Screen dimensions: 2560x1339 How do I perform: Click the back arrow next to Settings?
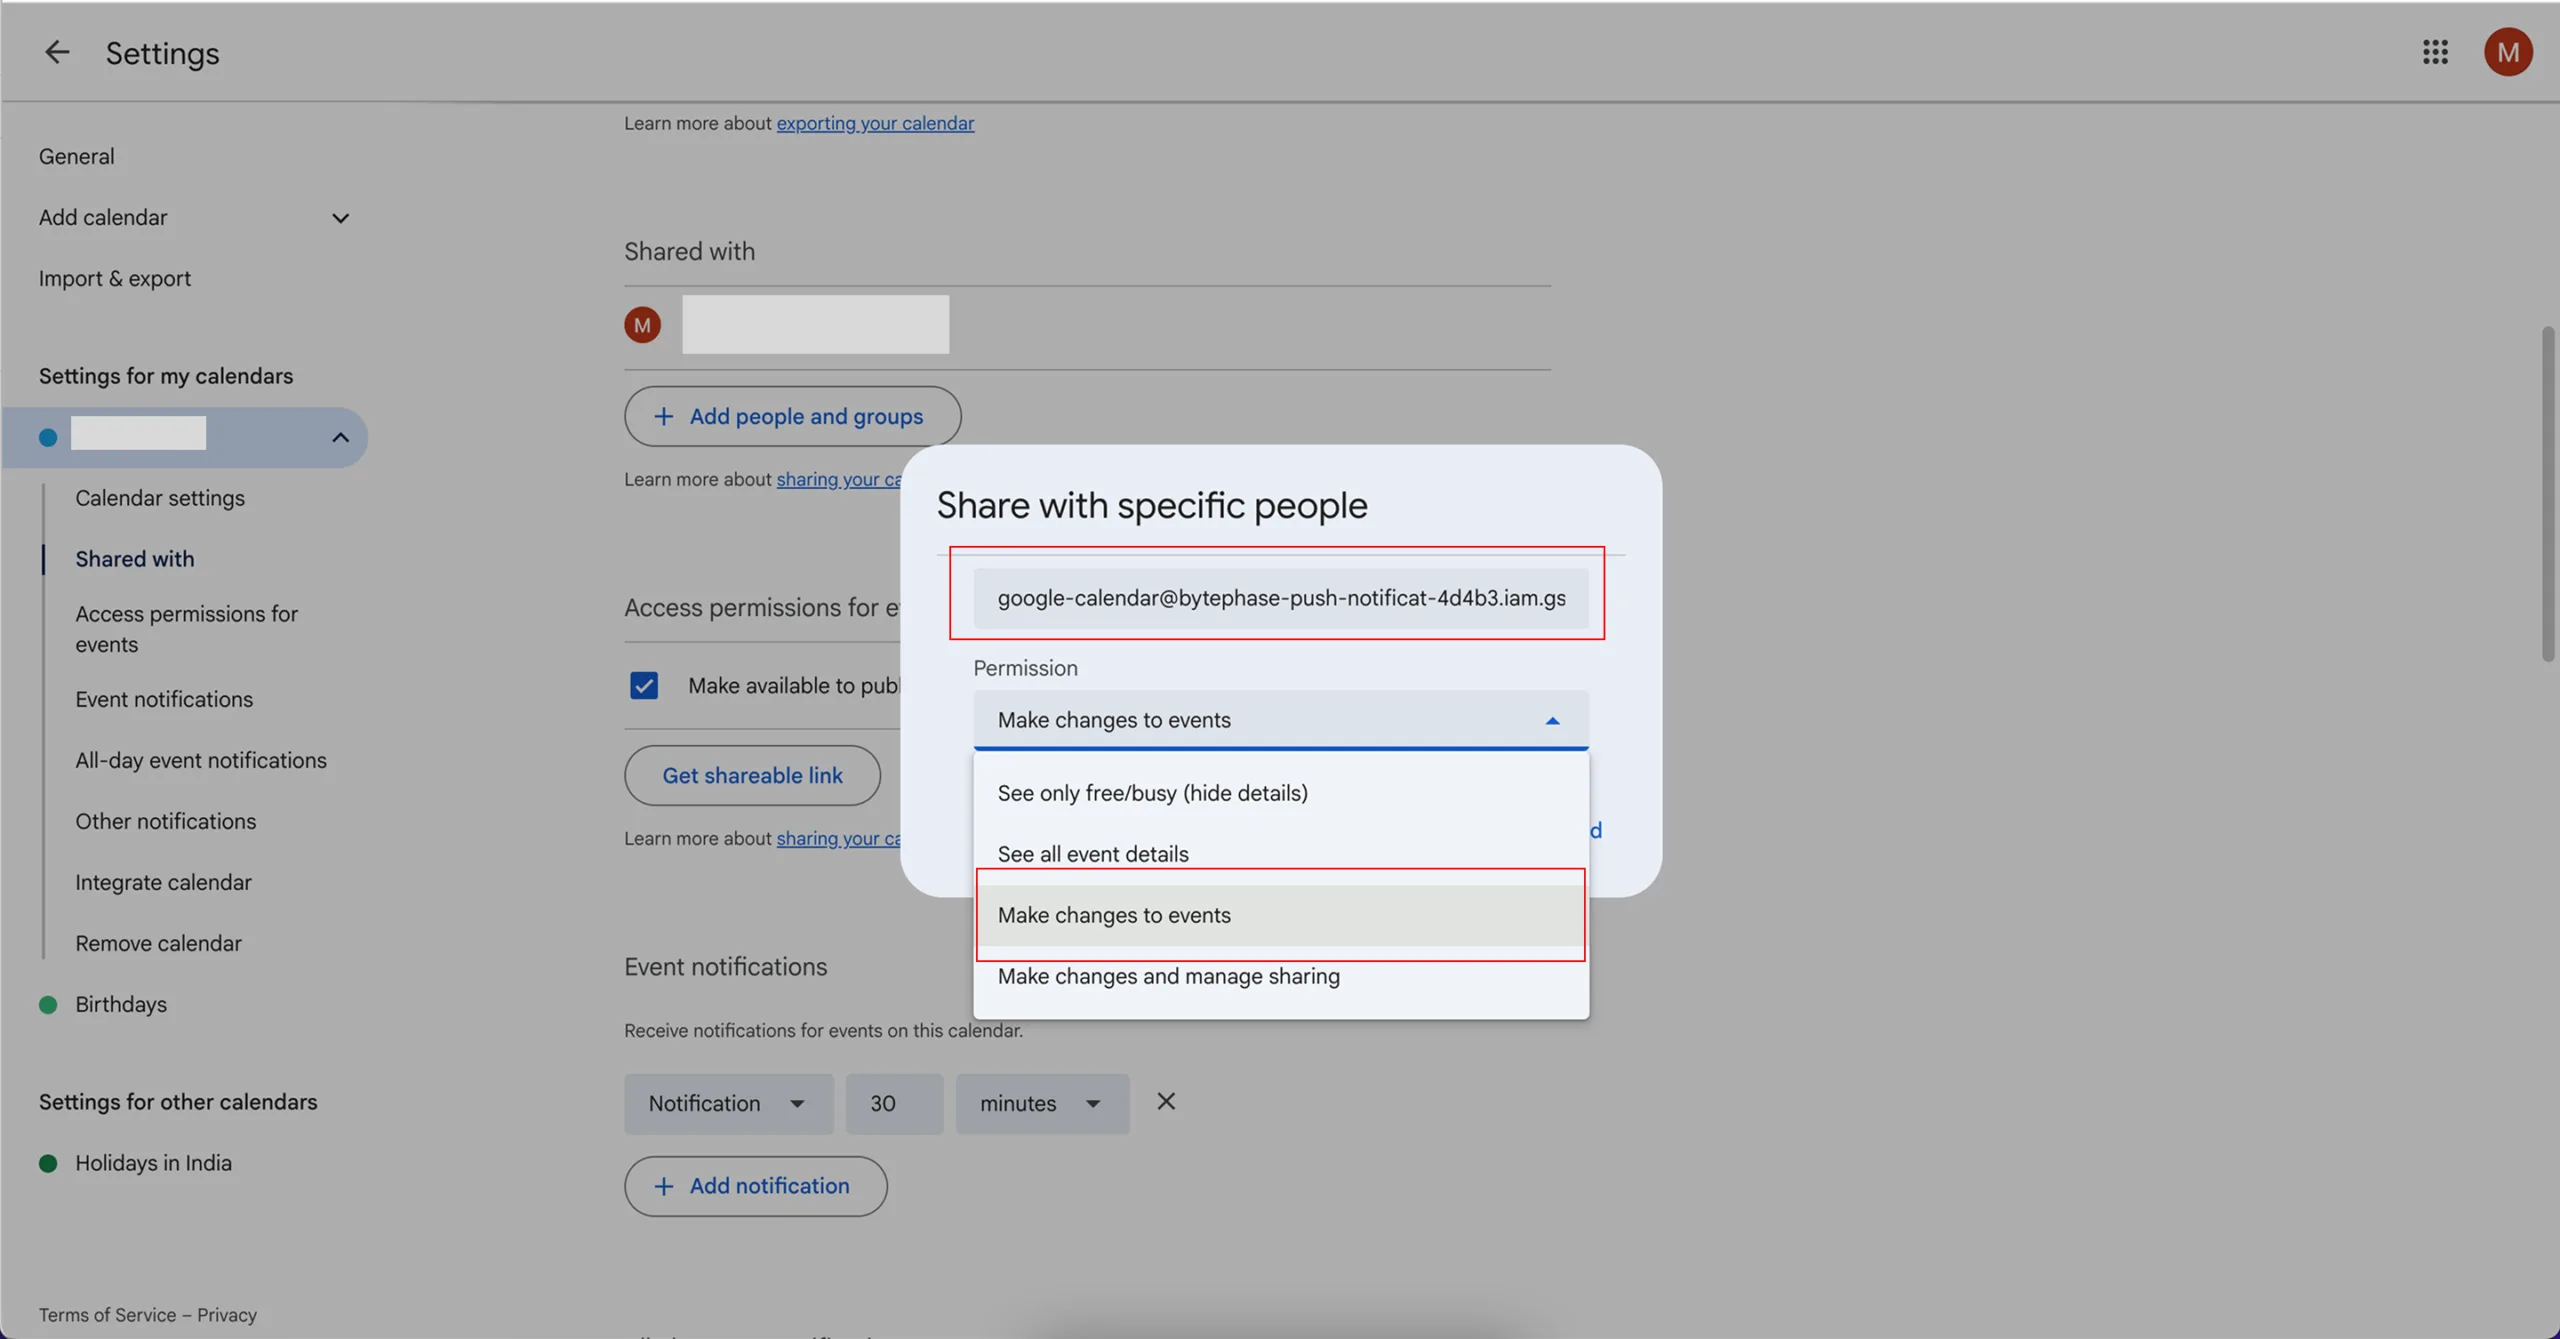click(57, 52)
